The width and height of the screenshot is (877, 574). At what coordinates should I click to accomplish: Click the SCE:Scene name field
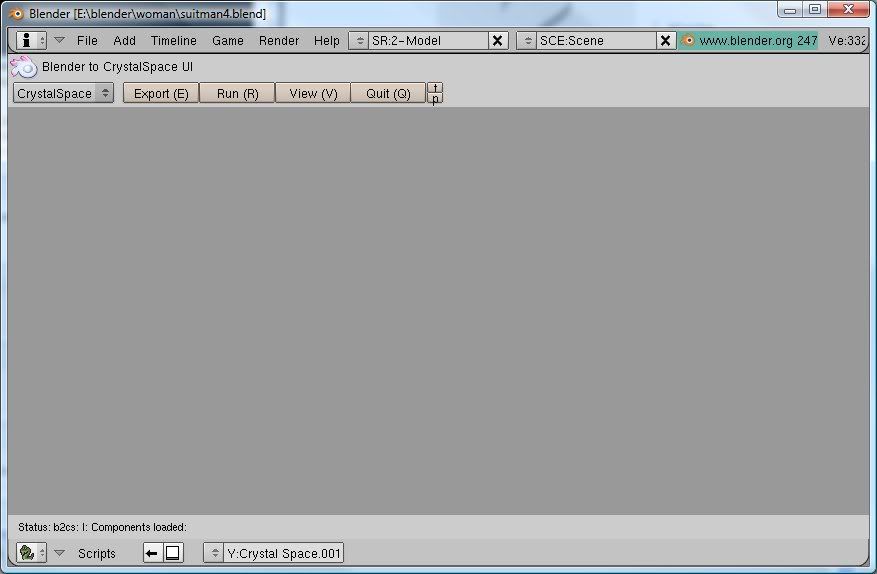596,40
